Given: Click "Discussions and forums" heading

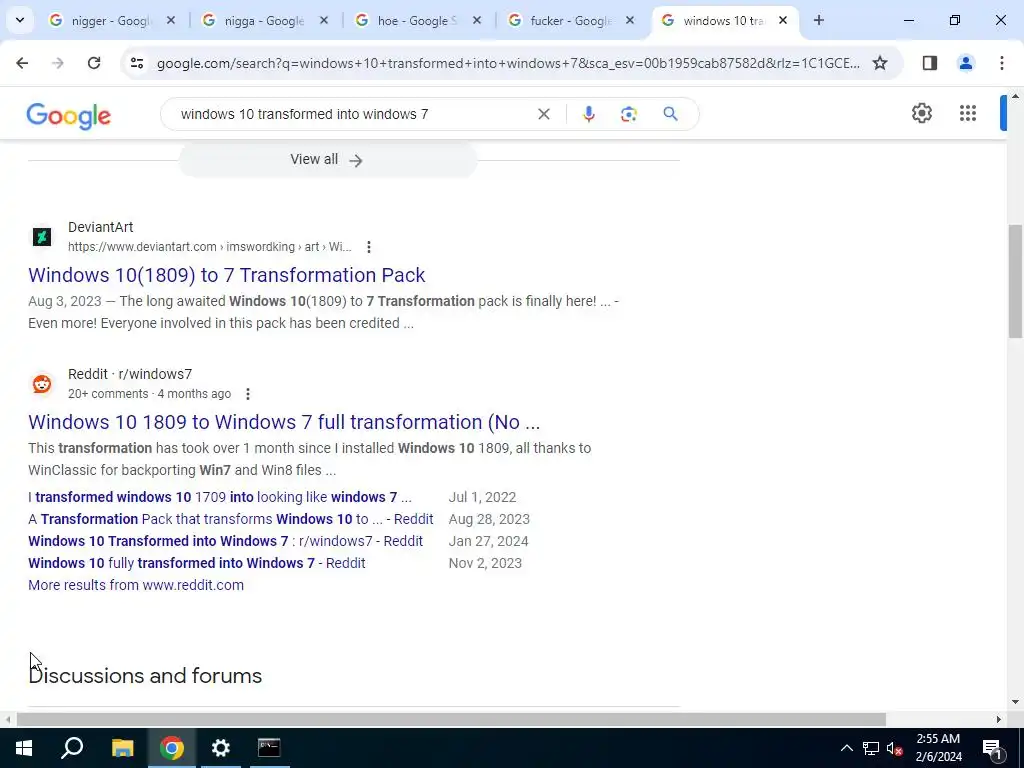Looking at the screenshot, I should (x=145, y=675).
